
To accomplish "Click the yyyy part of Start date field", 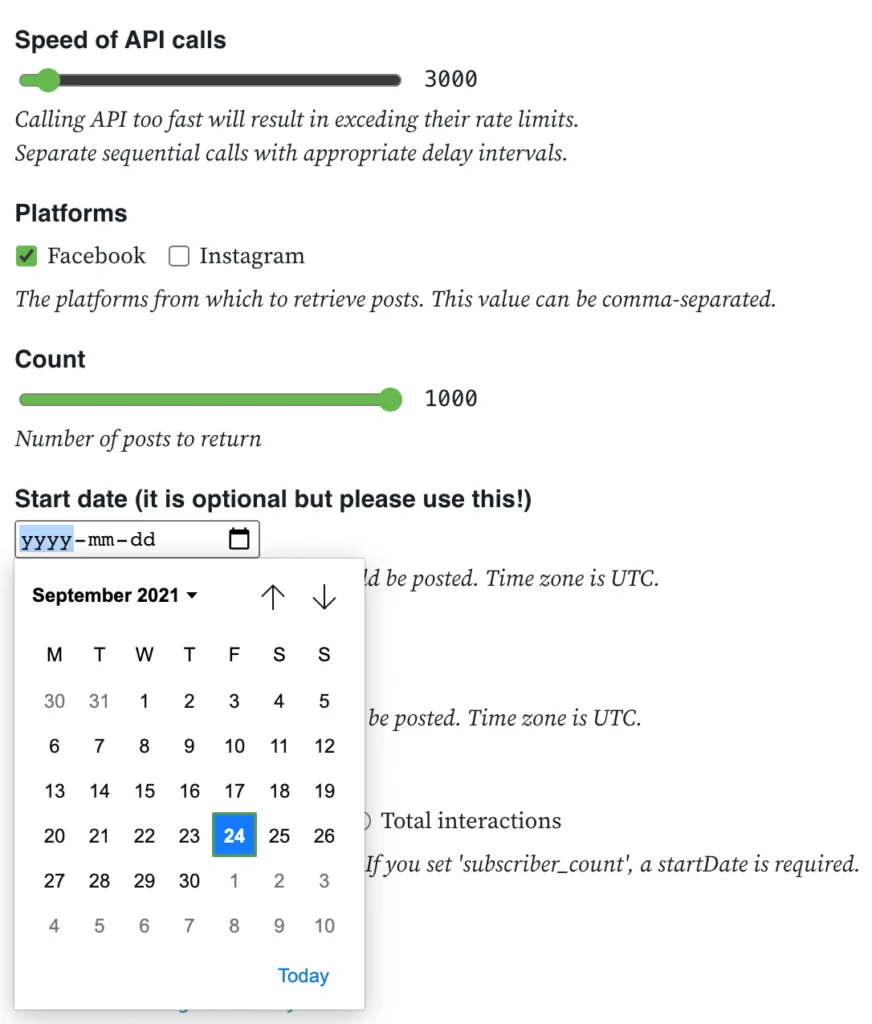I will 46,540.
